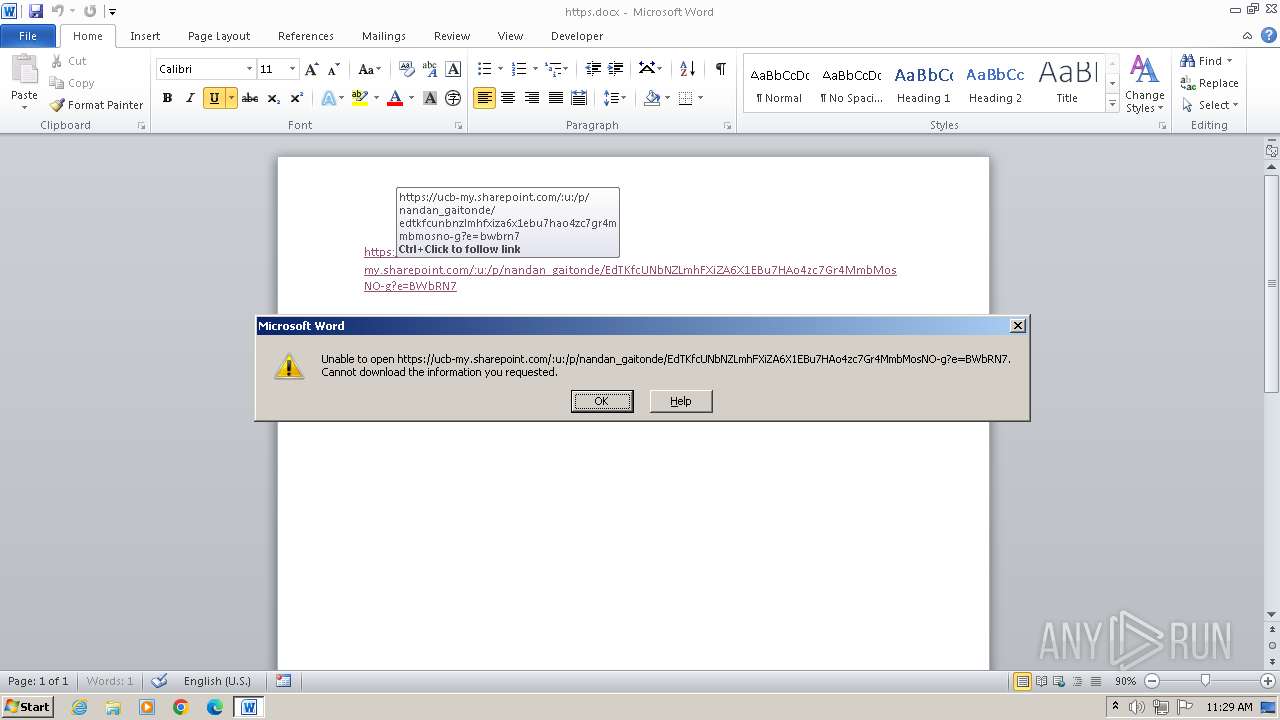Toggle subscript formatting

coord(273,98)
